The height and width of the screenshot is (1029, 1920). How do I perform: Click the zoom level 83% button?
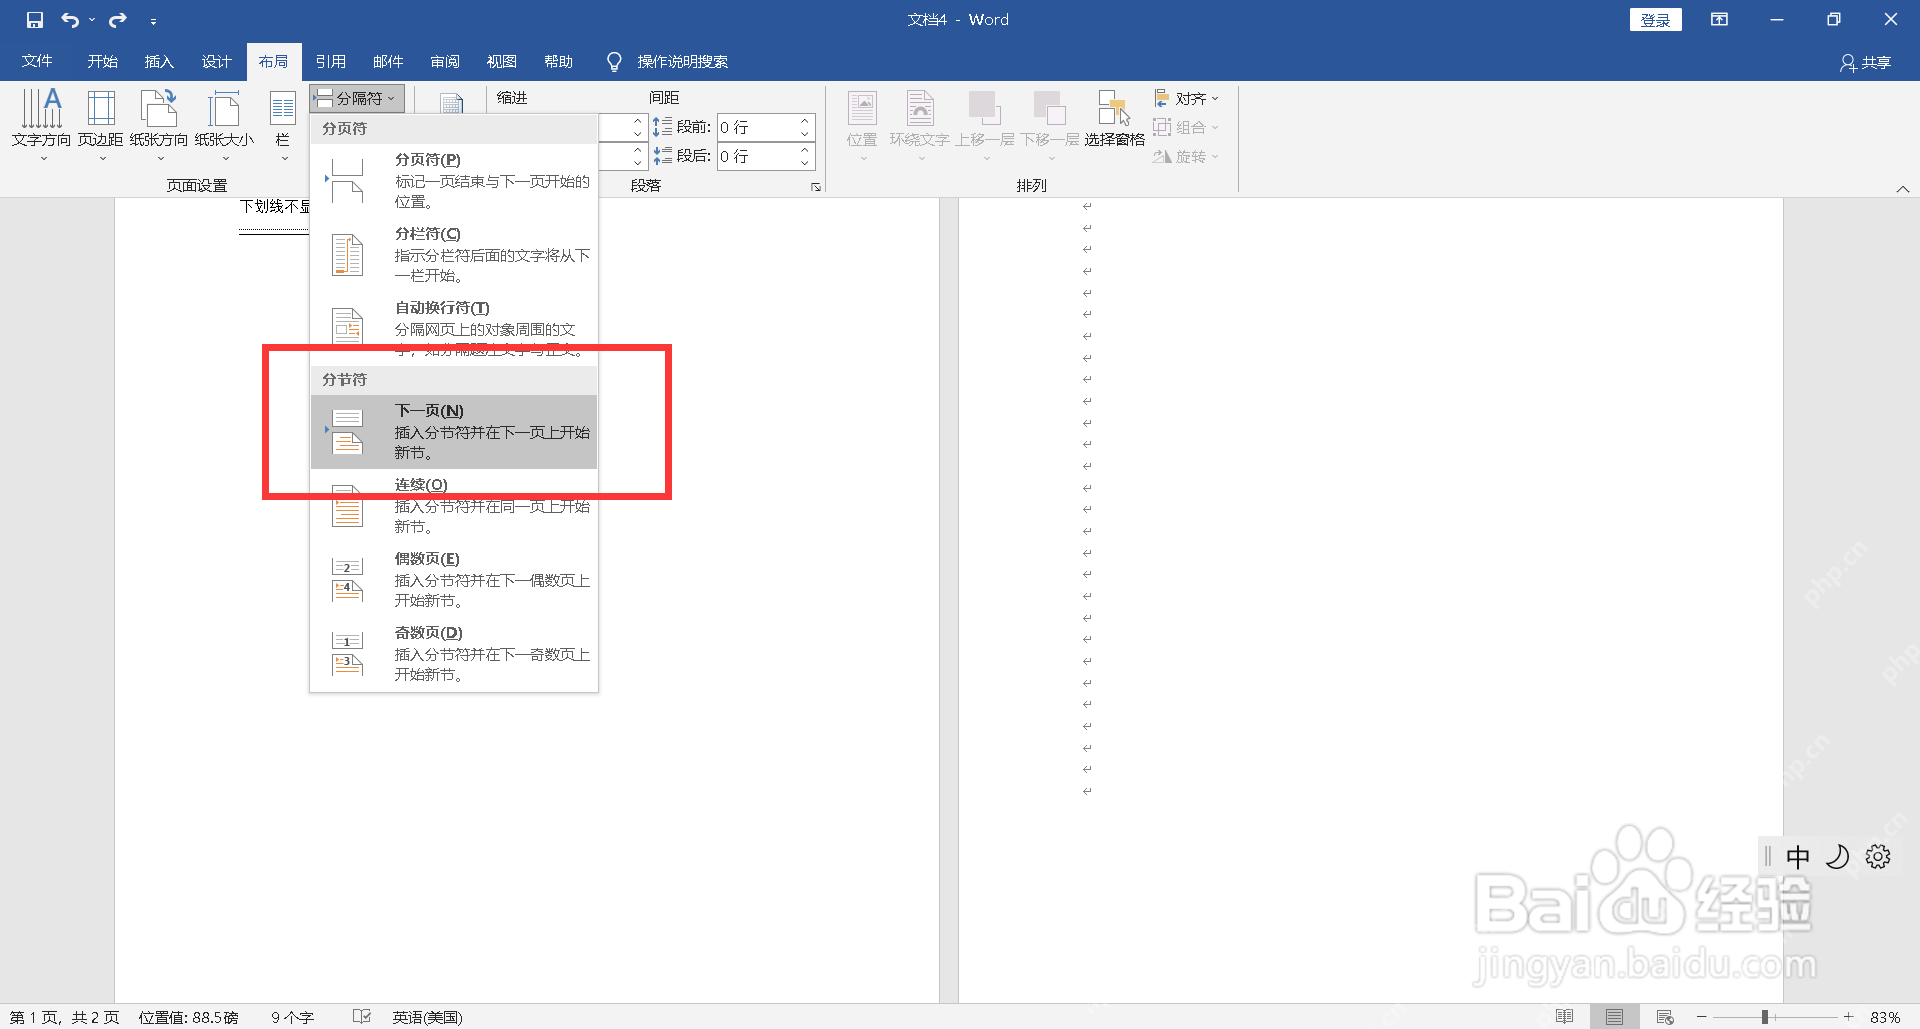1885,1017
